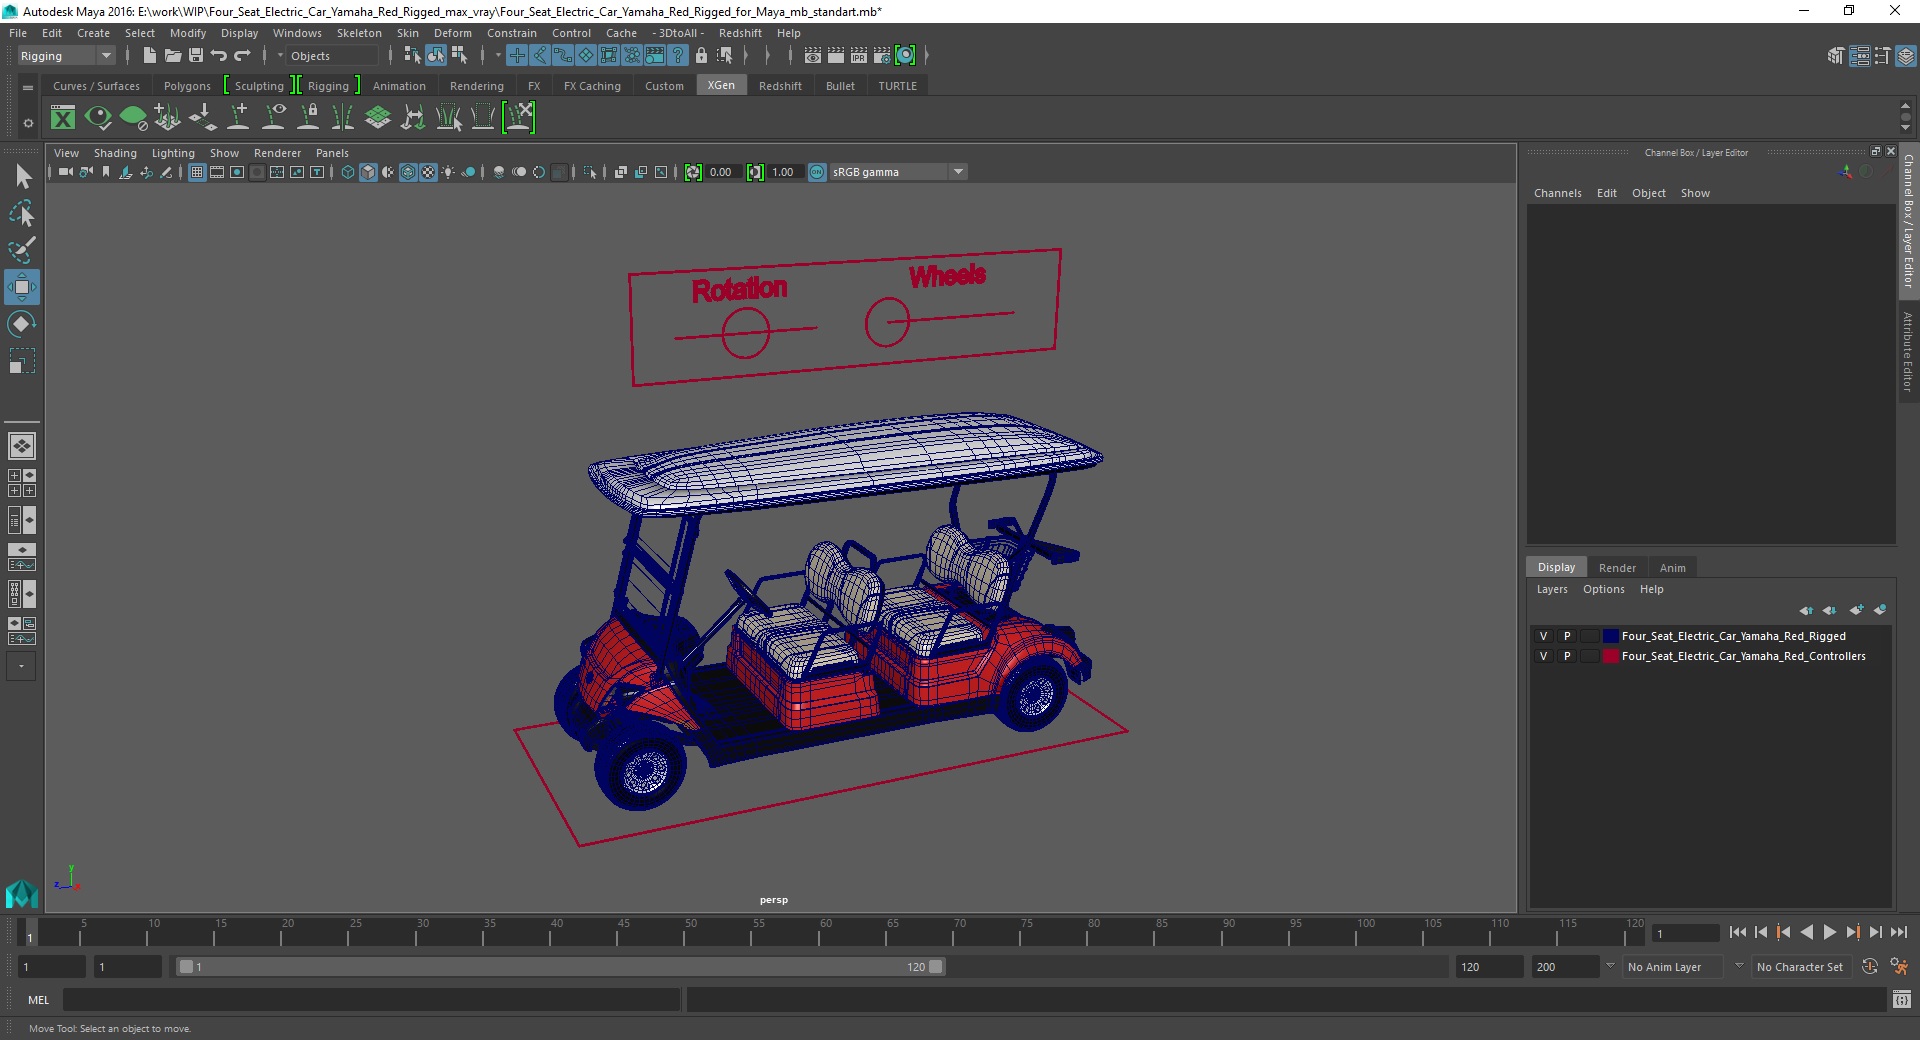This screenshot has height=1040, width=1920.
Task: Toggle visibility of Yamaha_Red_Controllers layer
Action: tap(1543, 656)
